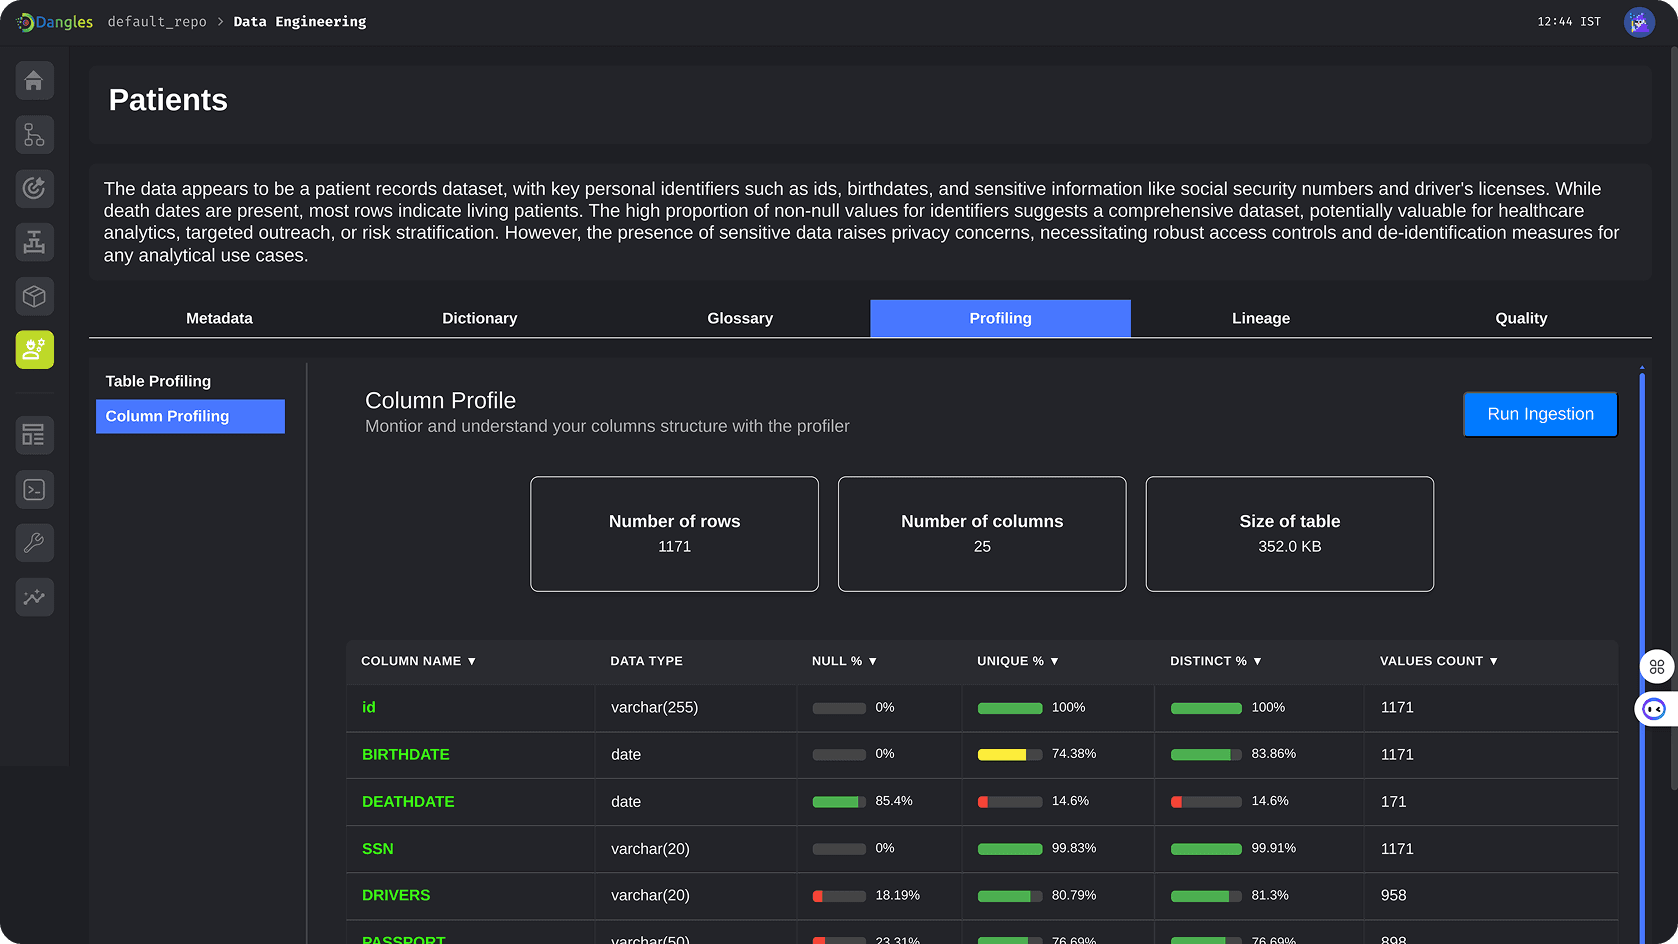This screenshot has height=944, width=1678.
Task: Select Table Profiling in the left panel
Action: point(158,381)
